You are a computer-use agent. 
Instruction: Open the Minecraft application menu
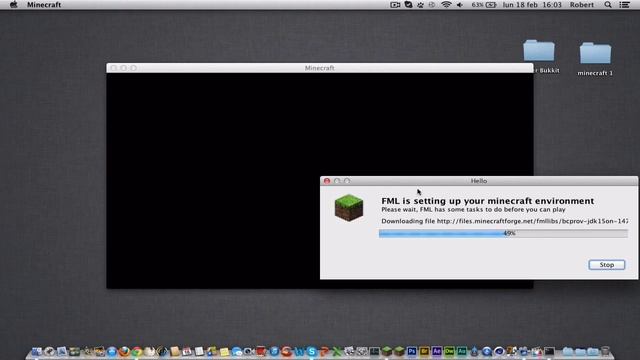(x=44, y=5)
